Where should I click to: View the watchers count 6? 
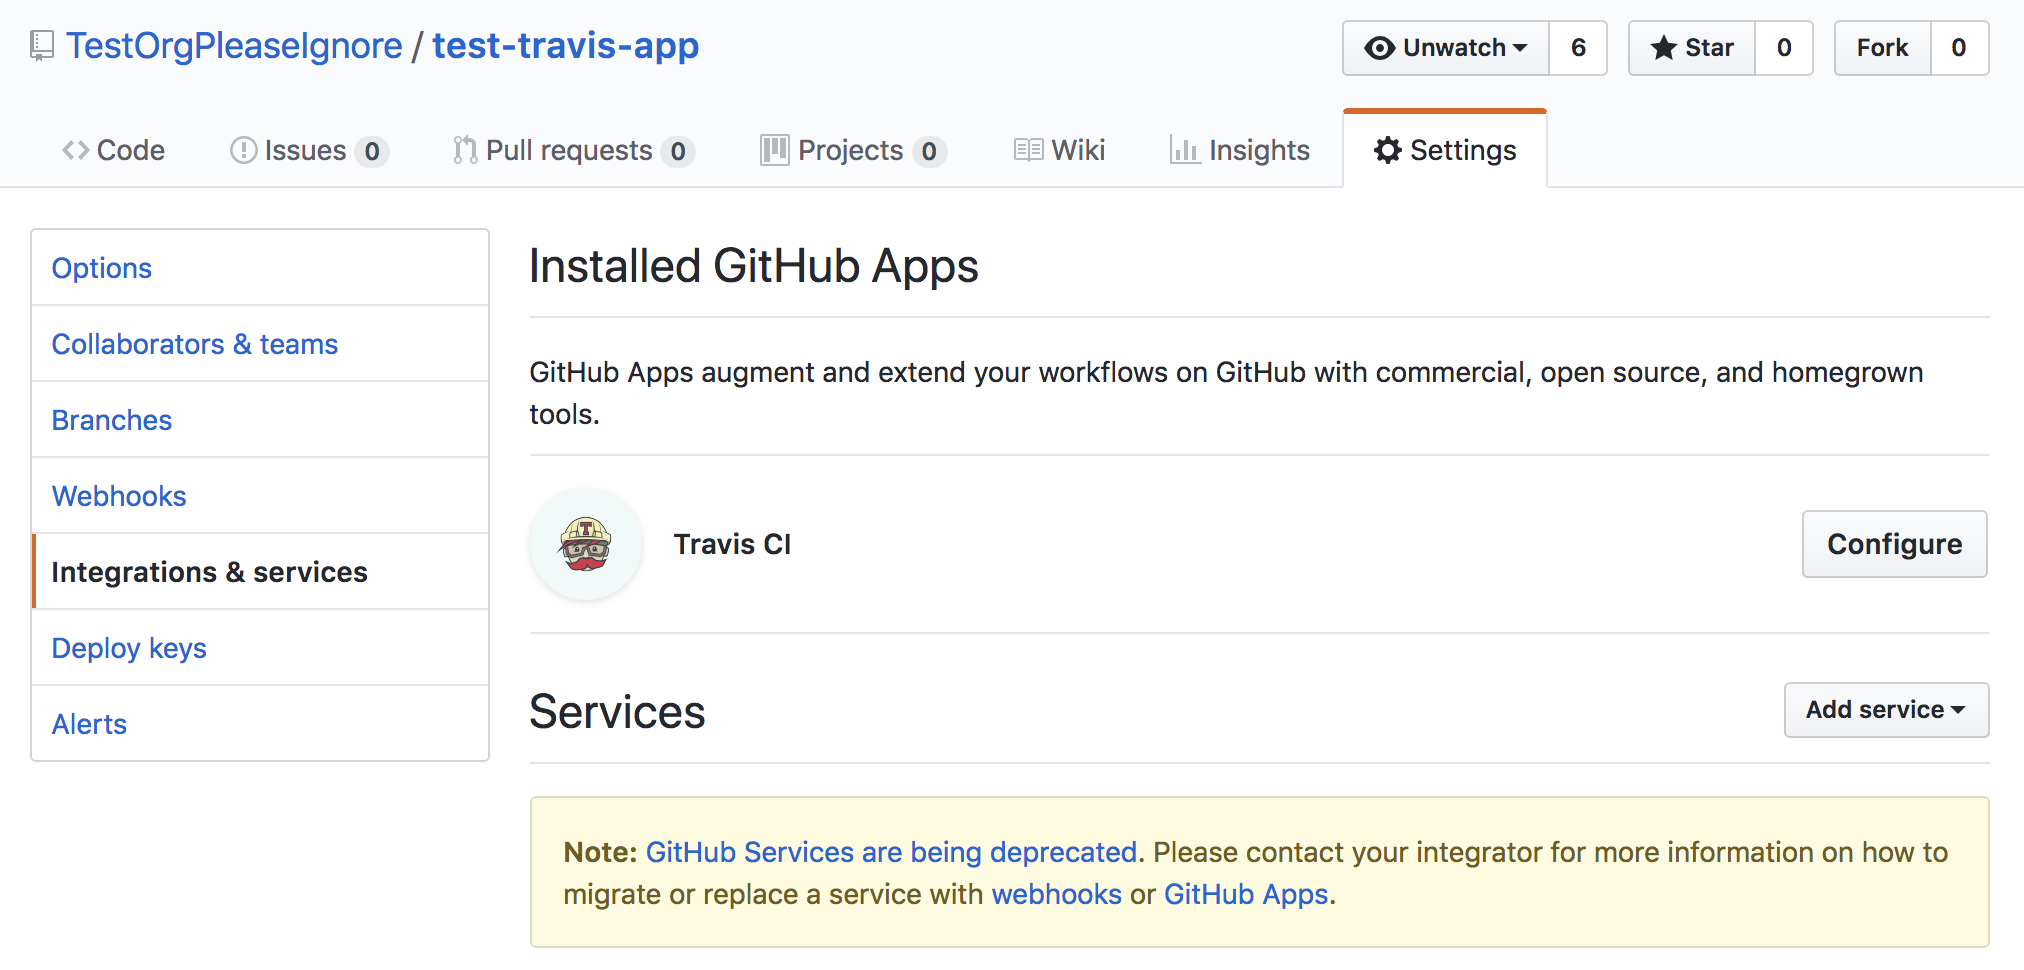click(x=1578, y=48)
